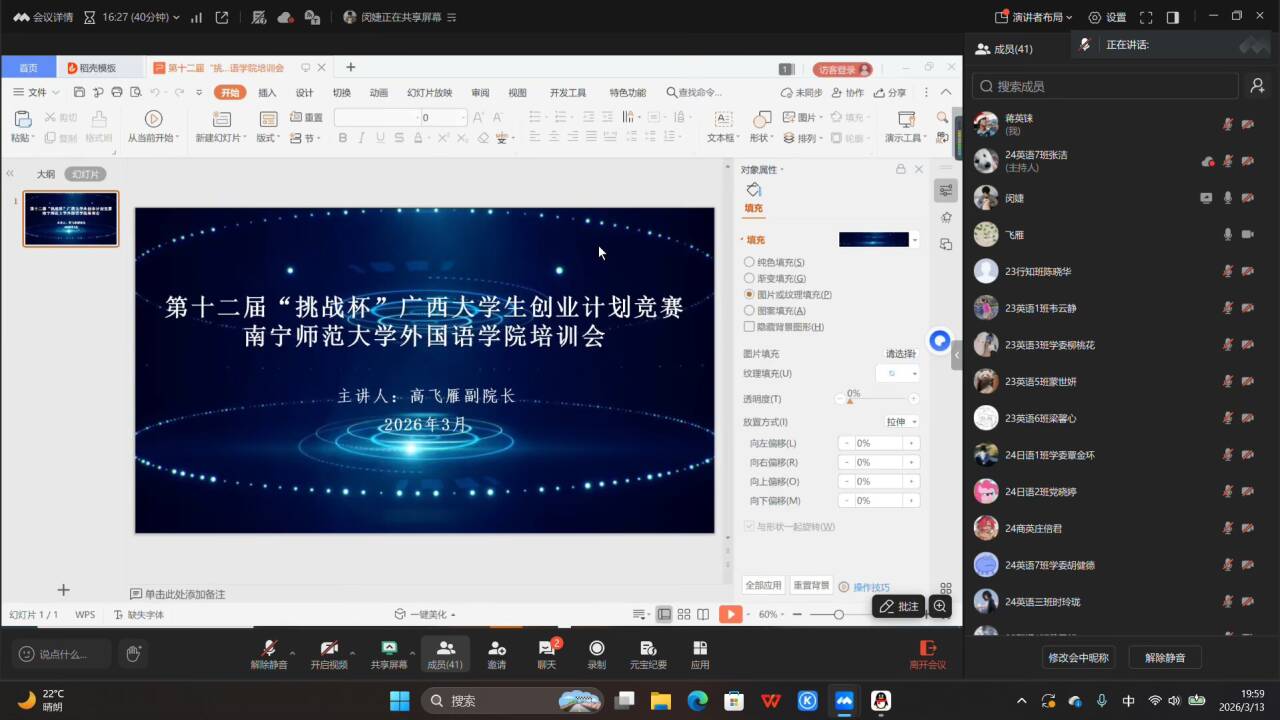Open the 放置方式 stretch dropdown

(898, 421)
